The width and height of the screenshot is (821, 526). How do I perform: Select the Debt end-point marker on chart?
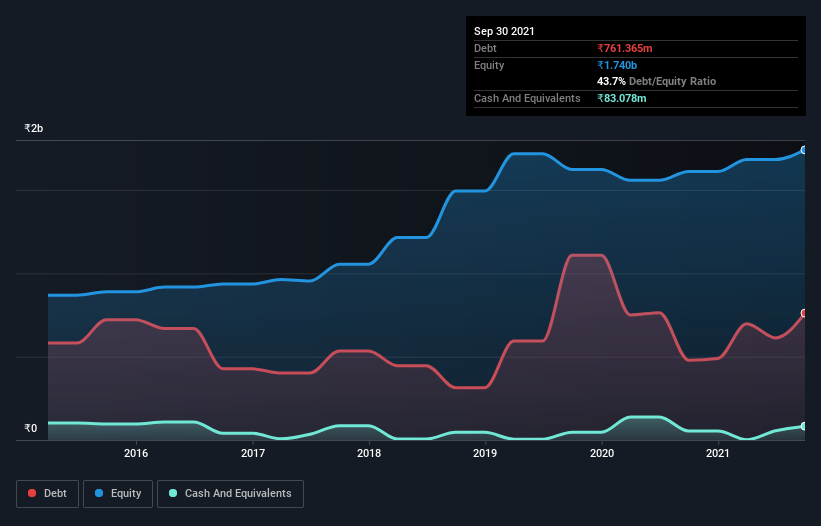pyautogui.click(x=804, y=313)
